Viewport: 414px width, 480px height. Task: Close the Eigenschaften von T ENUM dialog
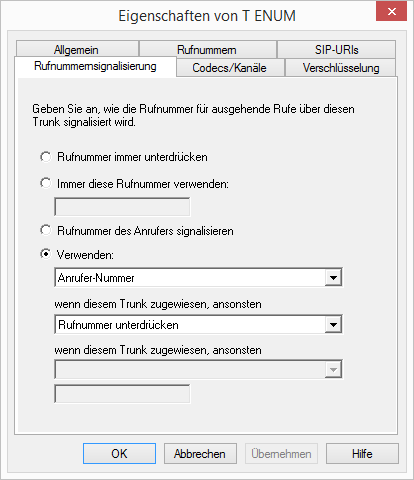[x=391, y=12]
